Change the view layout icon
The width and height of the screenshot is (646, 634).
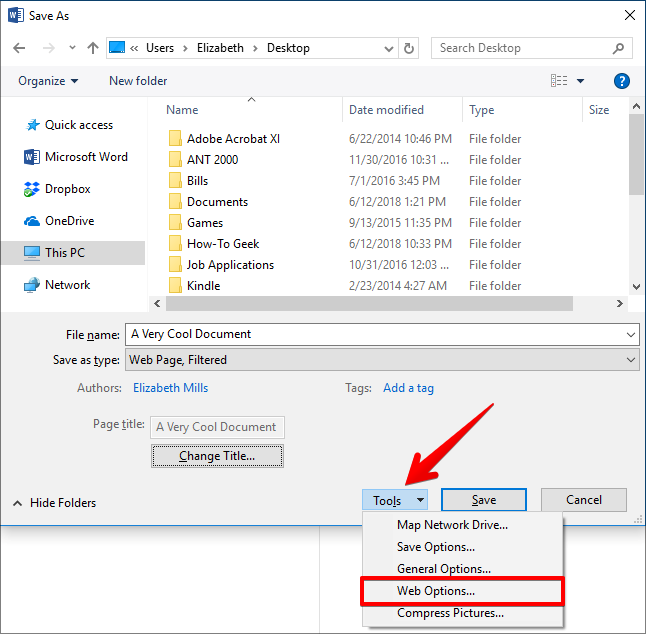[x=560, y=81]
